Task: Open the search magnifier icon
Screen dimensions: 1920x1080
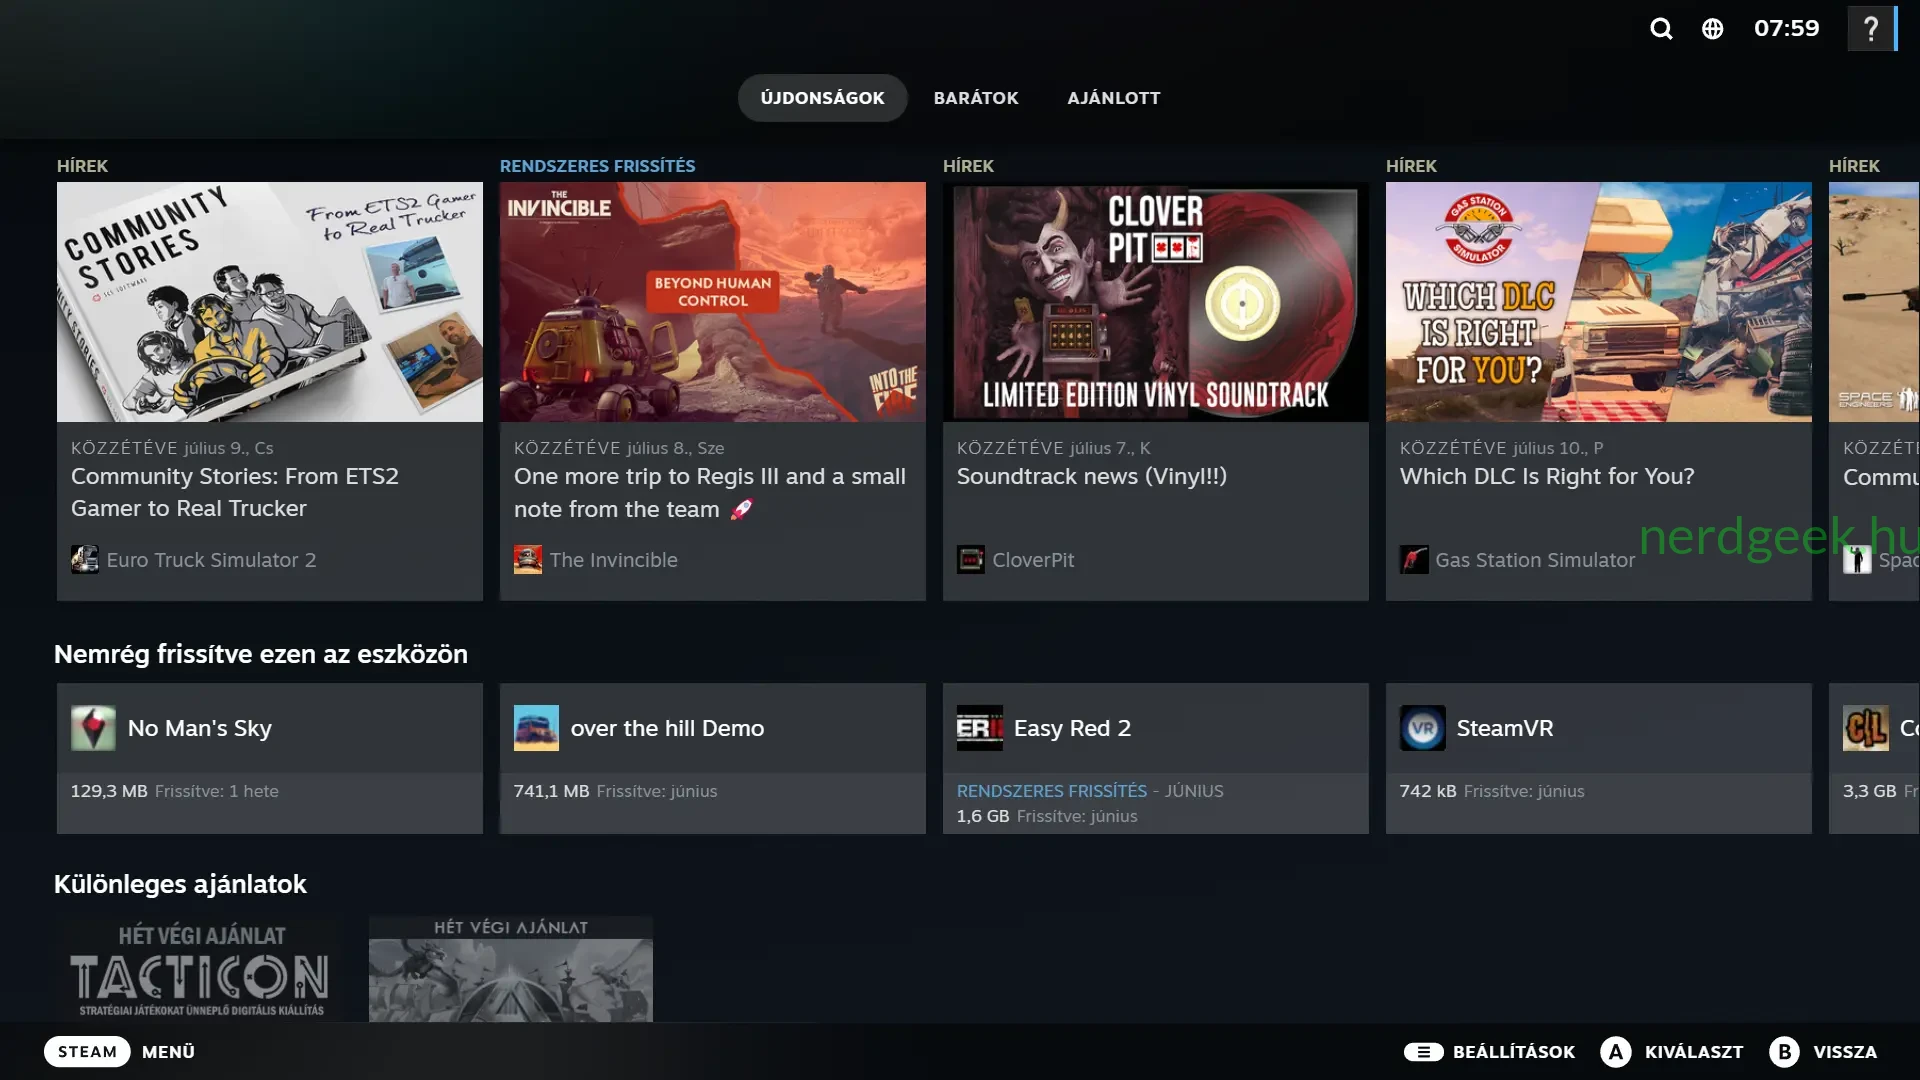Action: 1661,28
